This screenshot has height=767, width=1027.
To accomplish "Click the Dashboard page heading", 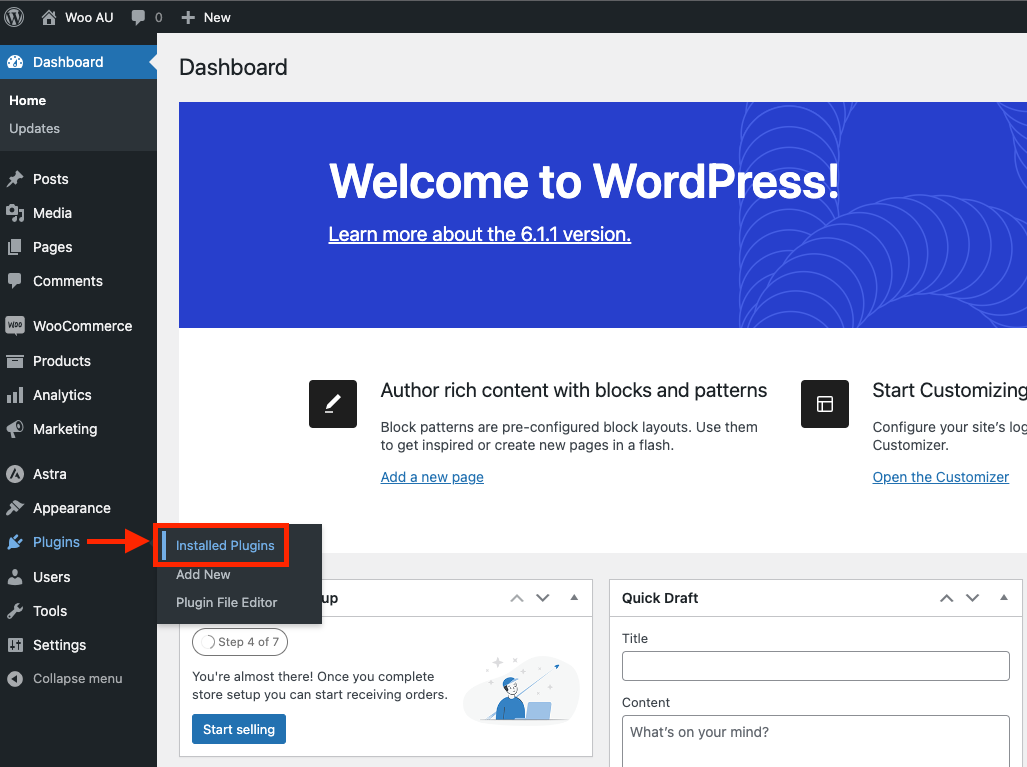I will (x=233, y=67).
